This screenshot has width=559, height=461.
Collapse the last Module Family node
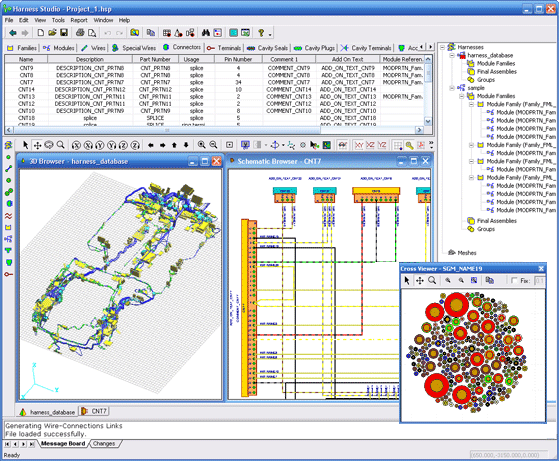pyautogui.click(x=471, y=178)
